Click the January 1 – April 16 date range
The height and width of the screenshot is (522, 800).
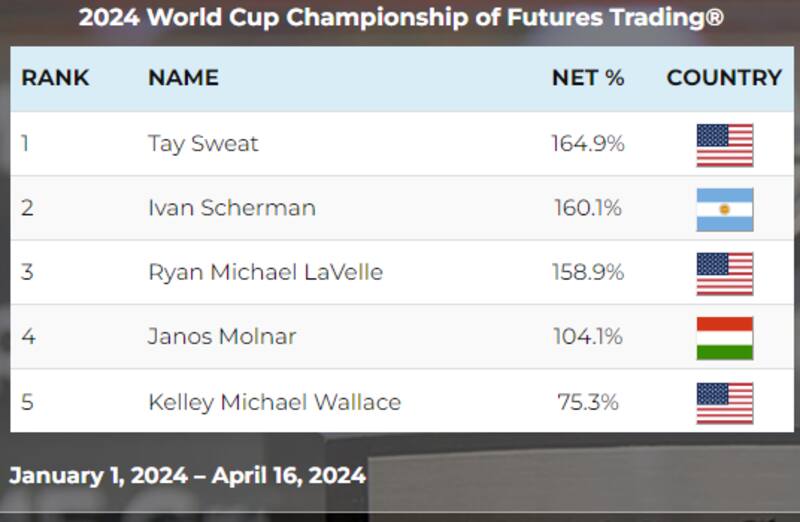tap(187, 475)
